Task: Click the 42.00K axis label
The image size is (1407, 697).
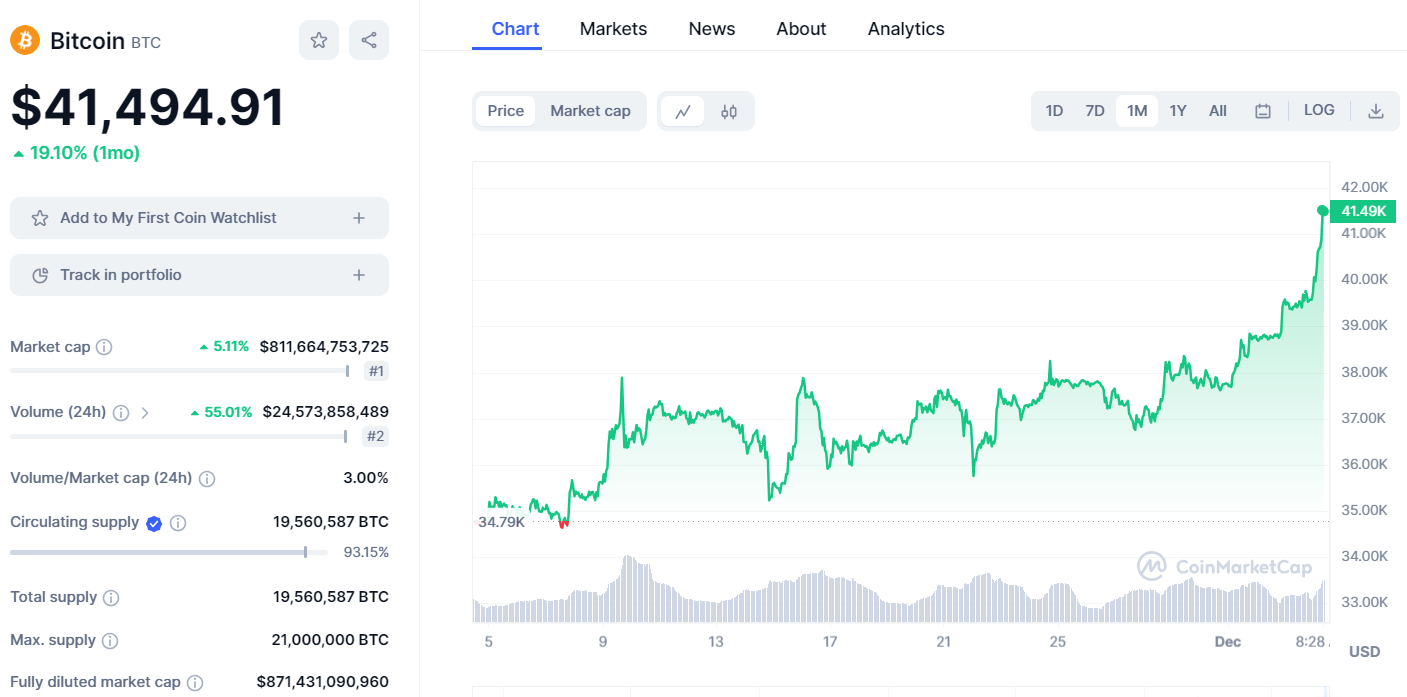Action: [x=1364, y=187]
